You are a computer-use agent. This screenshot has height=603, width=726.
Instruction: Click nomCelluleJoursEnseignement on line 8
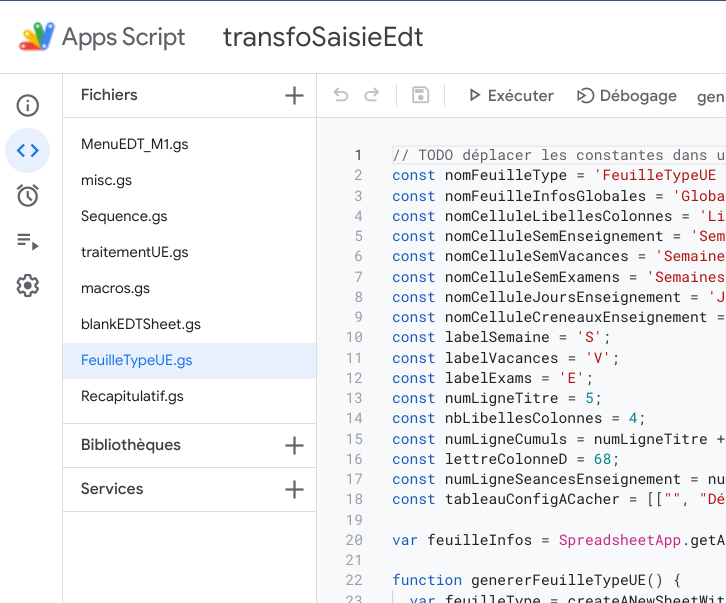pos(563,297)
